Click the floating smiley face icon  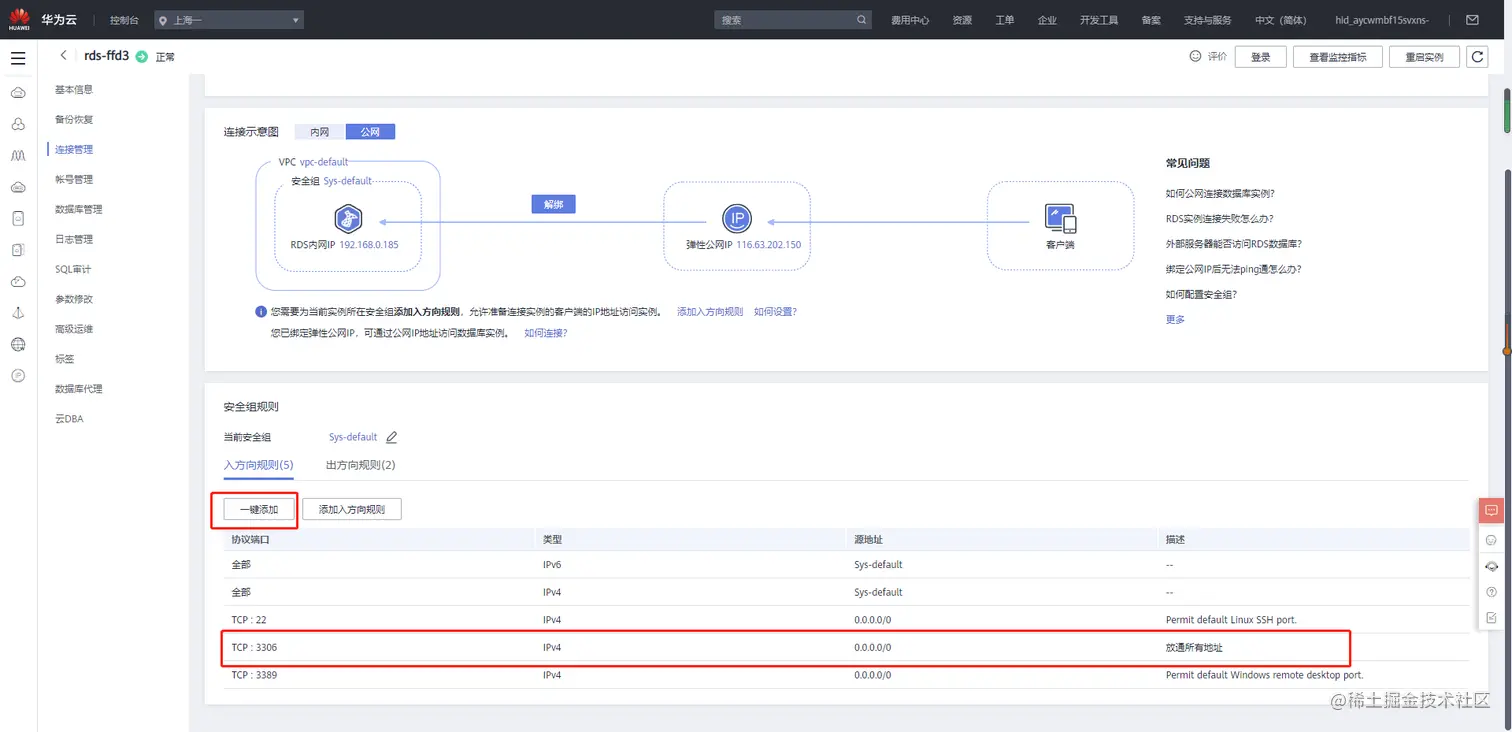point(1491,540)
